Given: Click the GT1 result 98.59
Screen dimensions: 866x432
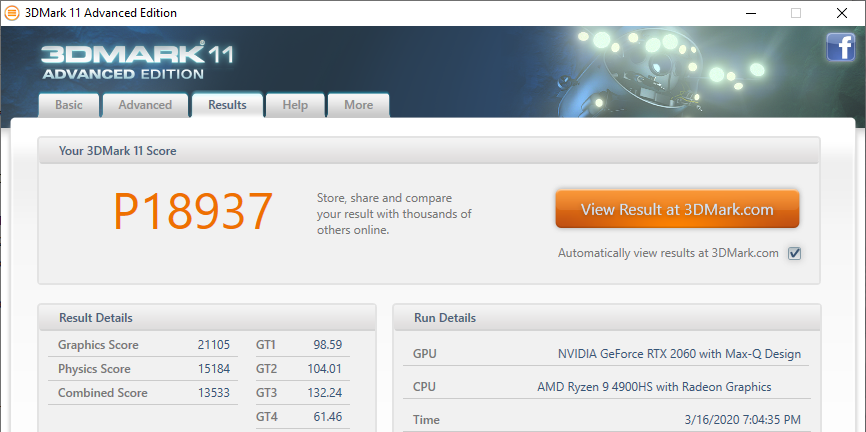Looking at the screenshot, I should point(328,345).
